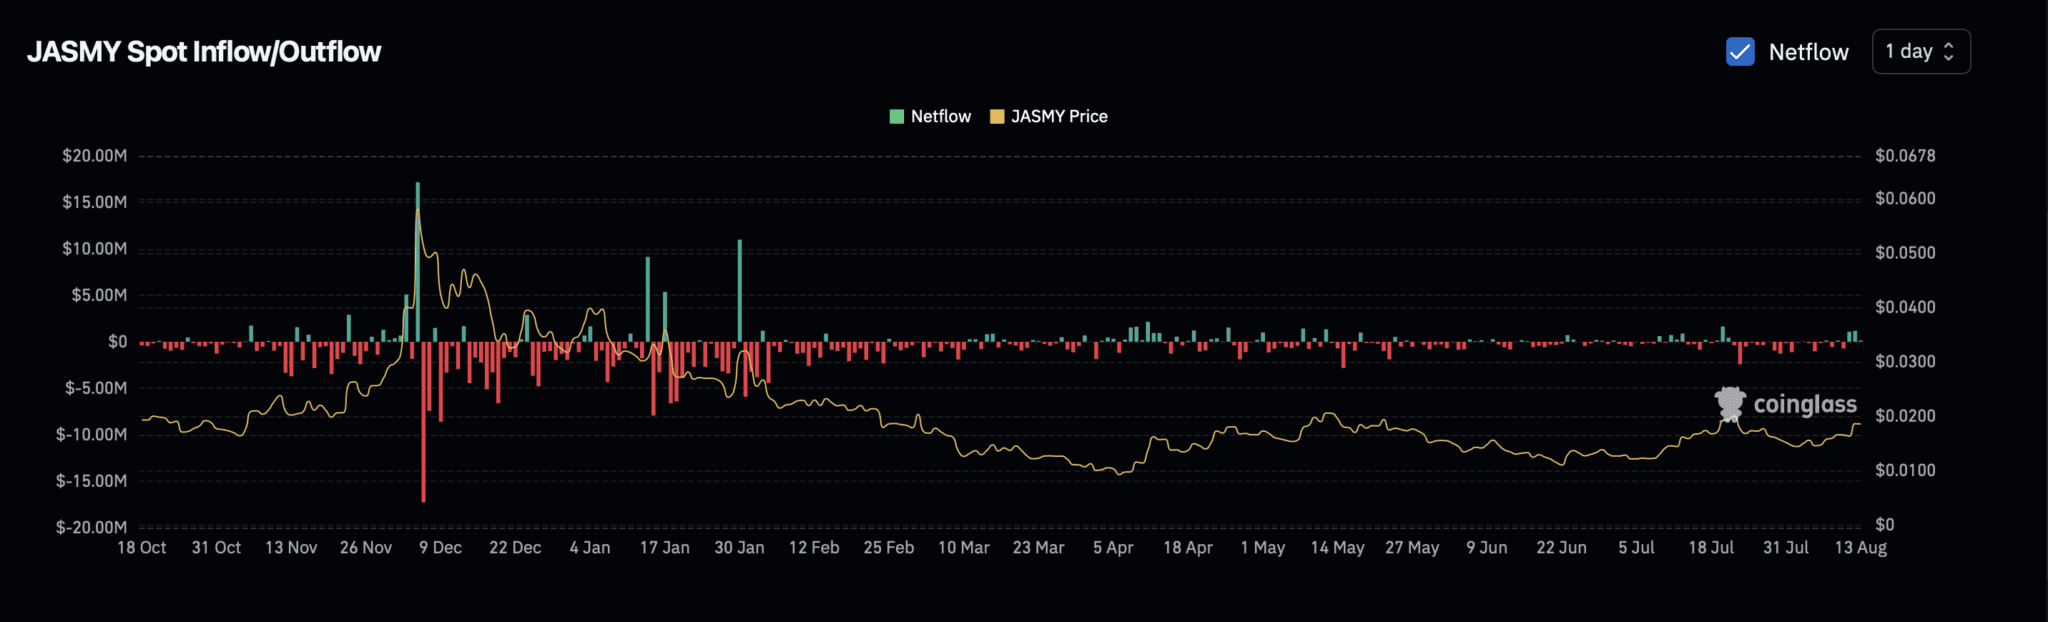Click the deepest red outflow bar in December
This screenshot has height=622, width=2048.
[x=423, y=422]
